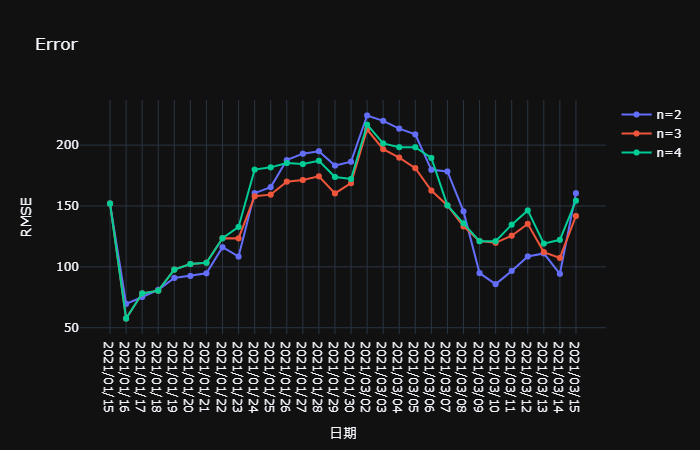
Task: Click the 100 y-axis tick label
Action: tap(67, 267)
